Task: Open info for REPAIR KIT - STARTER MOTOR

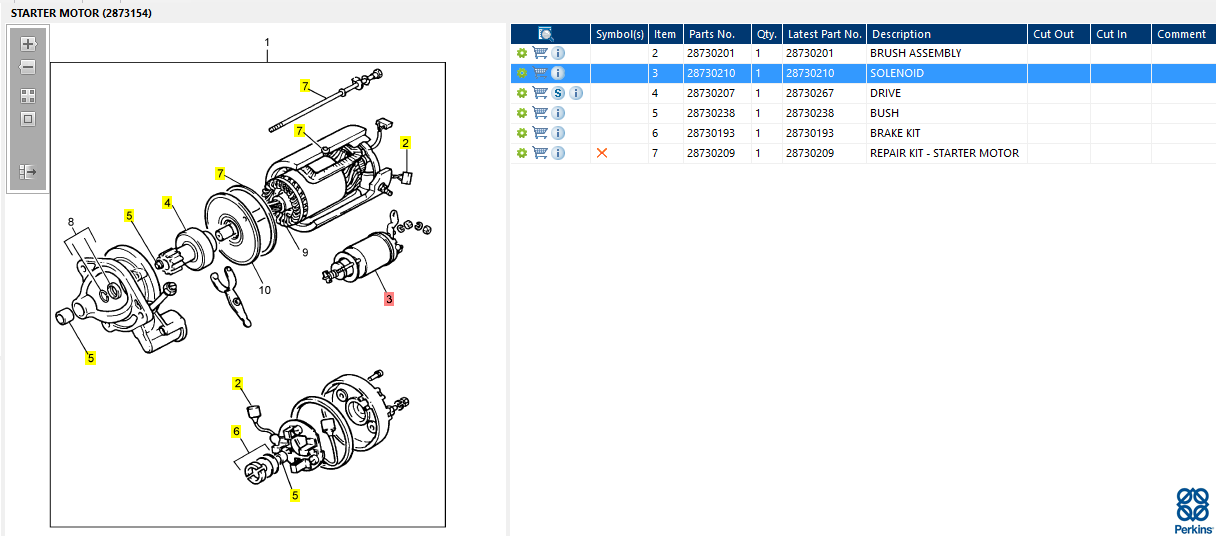Action: (x=558, y=153)
